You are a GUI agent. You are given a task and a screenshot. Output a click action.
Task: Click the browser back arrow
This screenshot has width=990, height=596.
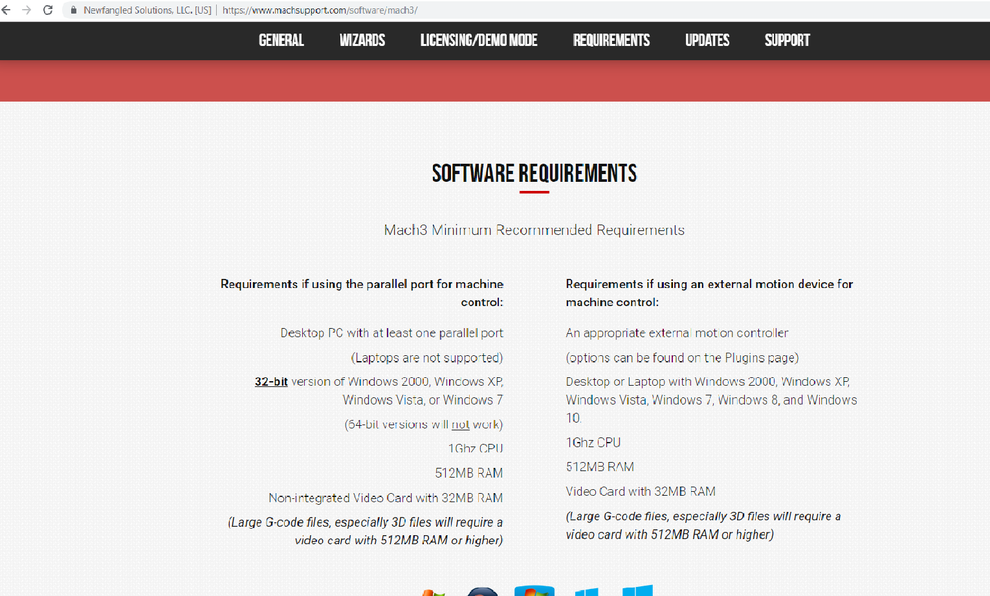[x=8, y=10]
